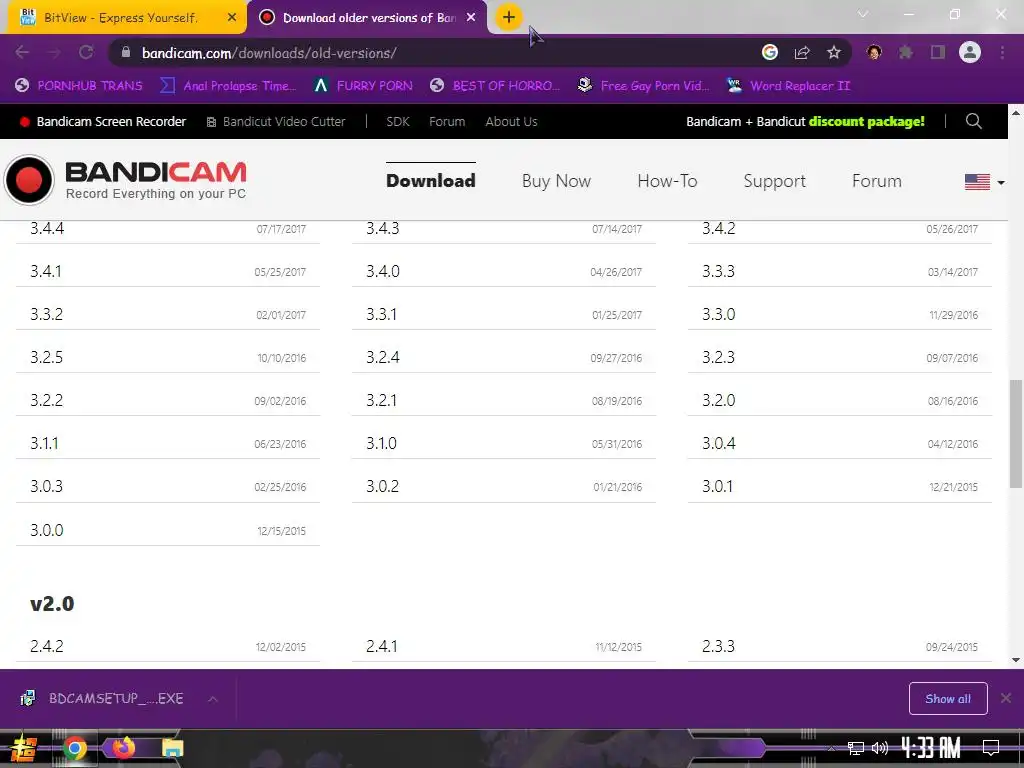Image resolution: width=1024 pixels, height=768 pixels.
Task: Click the scrollbar down arrow
Action: pos(1016,660)
